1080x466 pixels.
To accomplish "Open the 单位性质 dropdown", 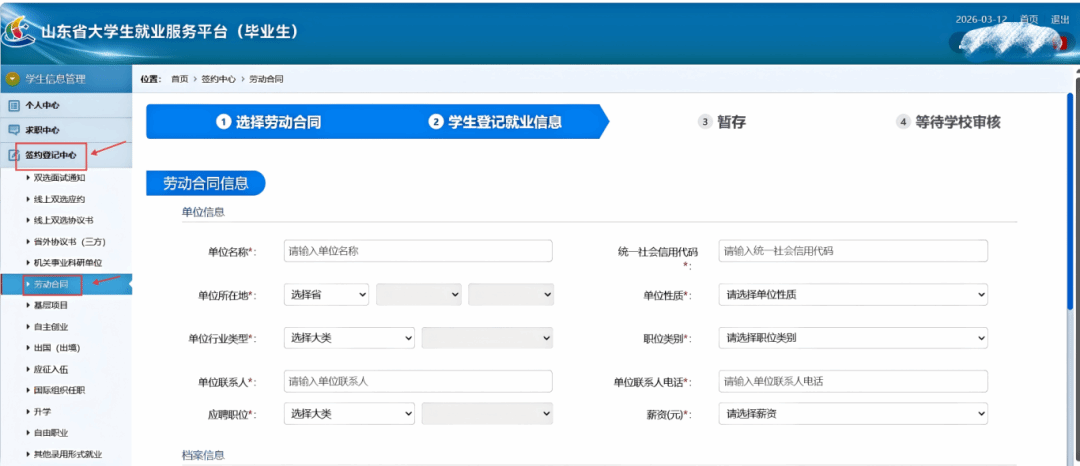I will (x=853, y=295).
